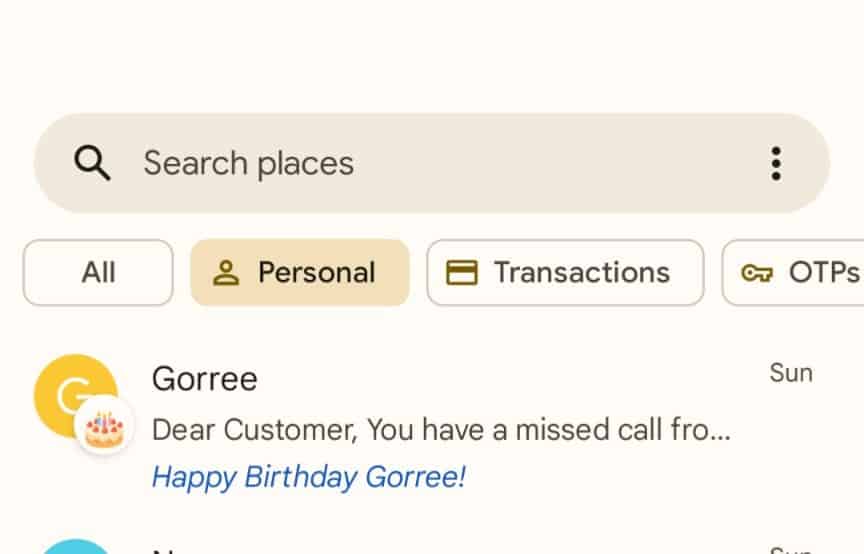Switch to the All filter tab

(98, 272)
